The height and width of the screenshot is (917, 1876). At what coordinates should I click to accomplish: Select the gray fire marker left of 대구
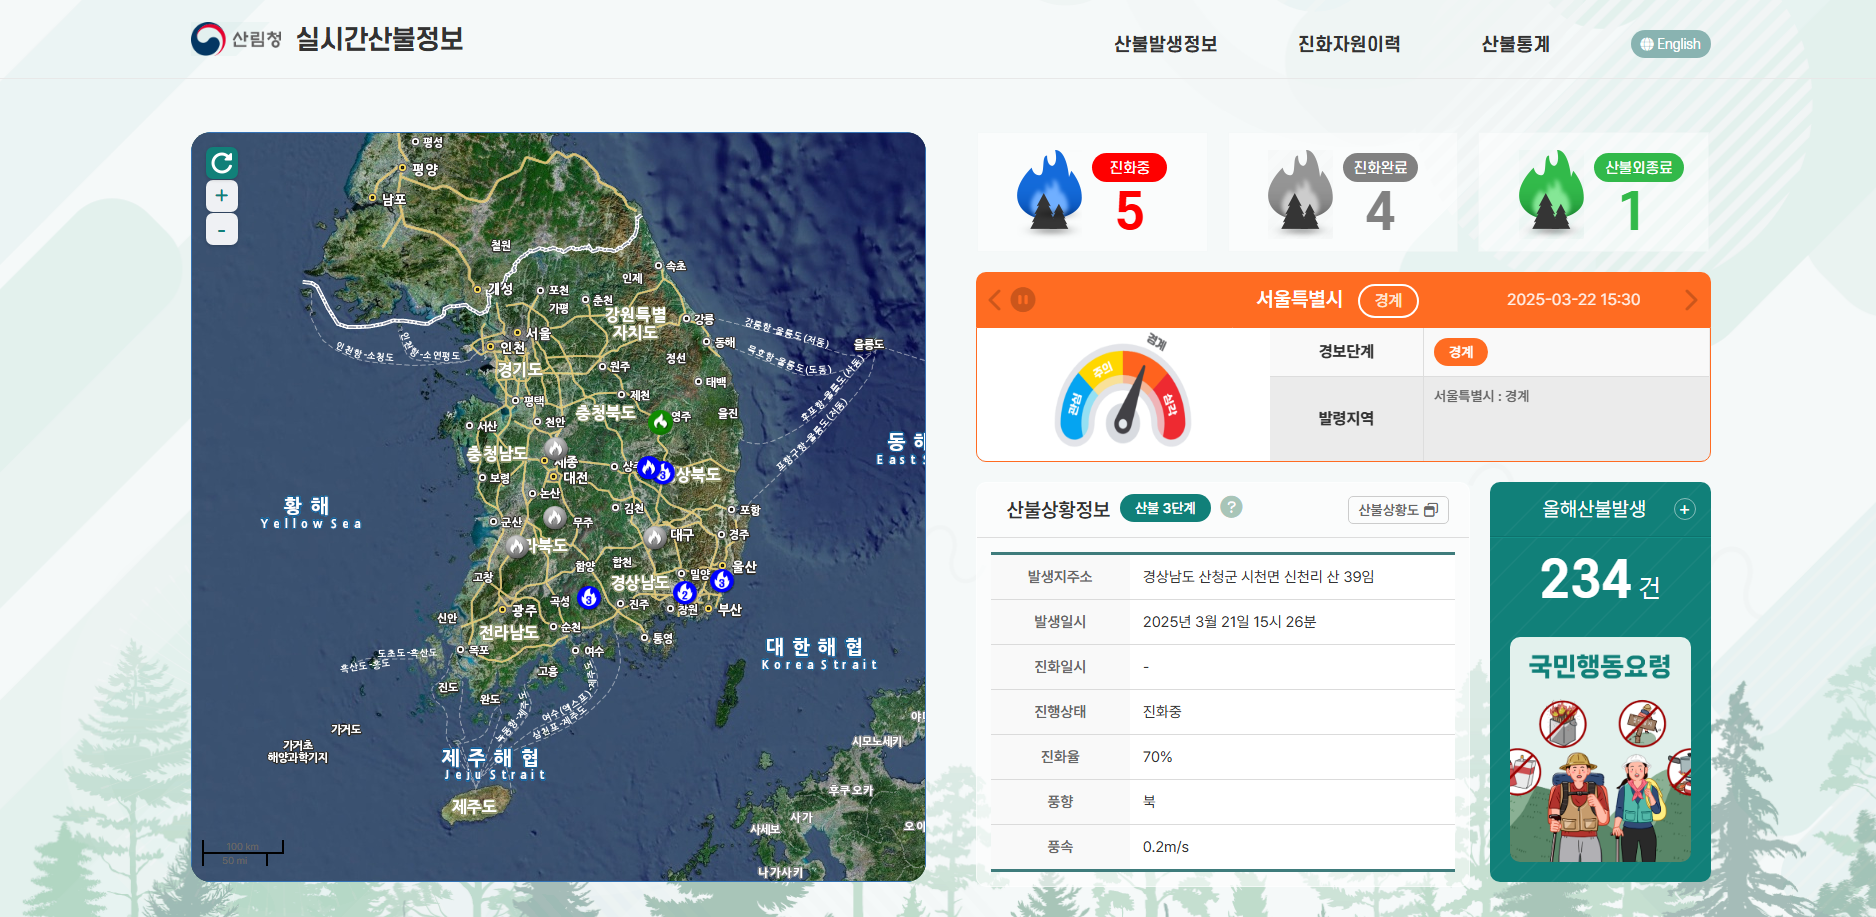tap(654, 537)
